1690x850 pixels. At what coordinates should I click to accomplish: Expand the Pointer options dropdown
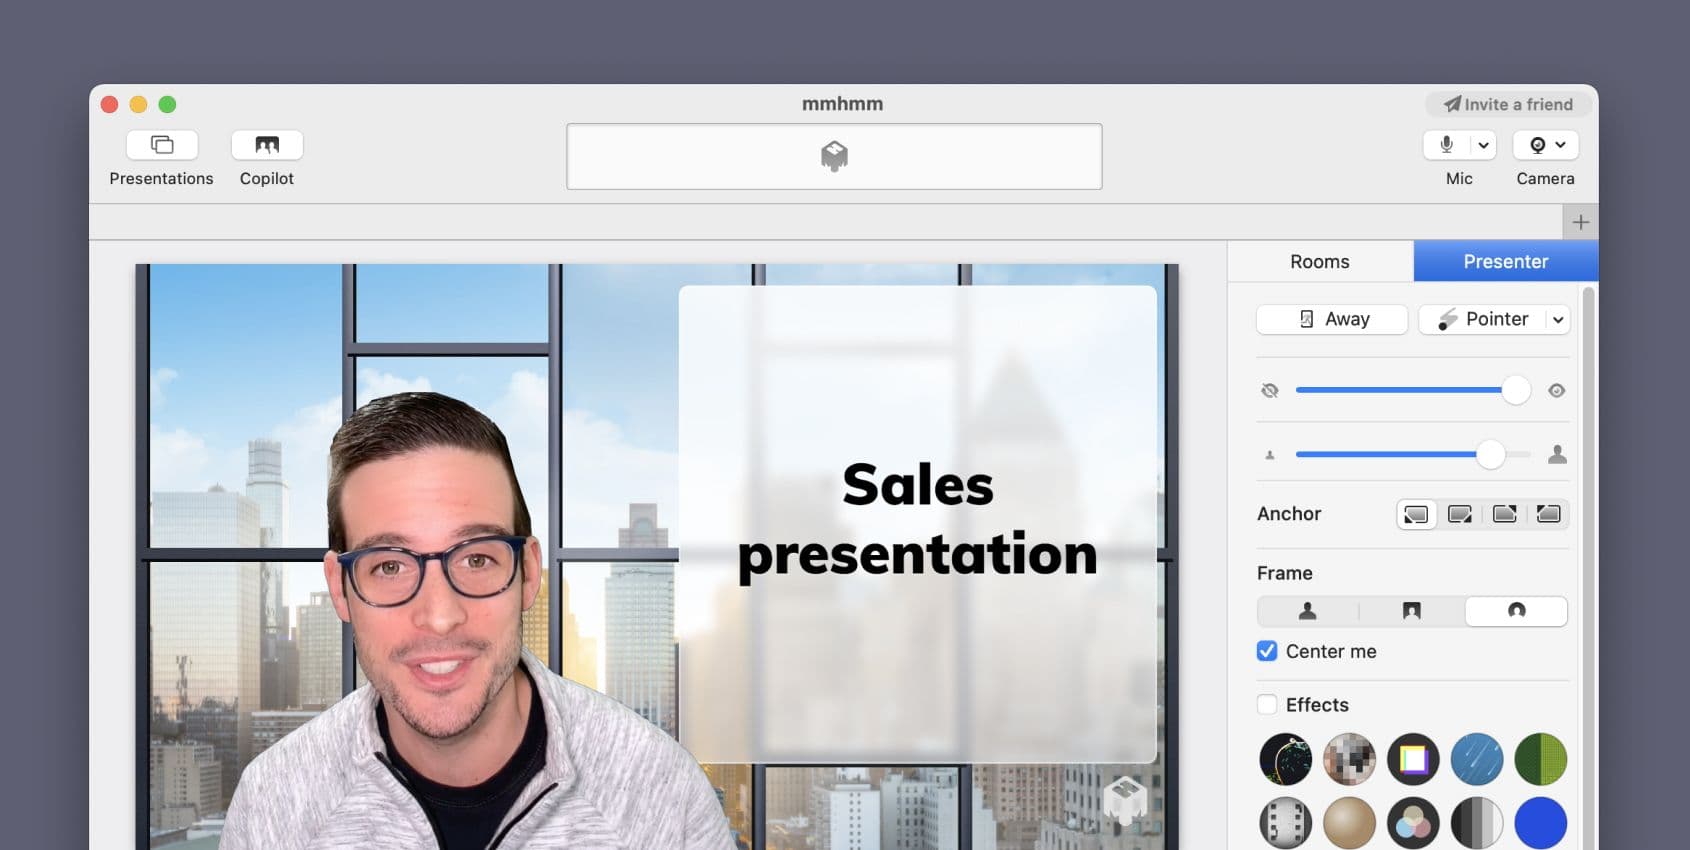(x=1558, y=319)
